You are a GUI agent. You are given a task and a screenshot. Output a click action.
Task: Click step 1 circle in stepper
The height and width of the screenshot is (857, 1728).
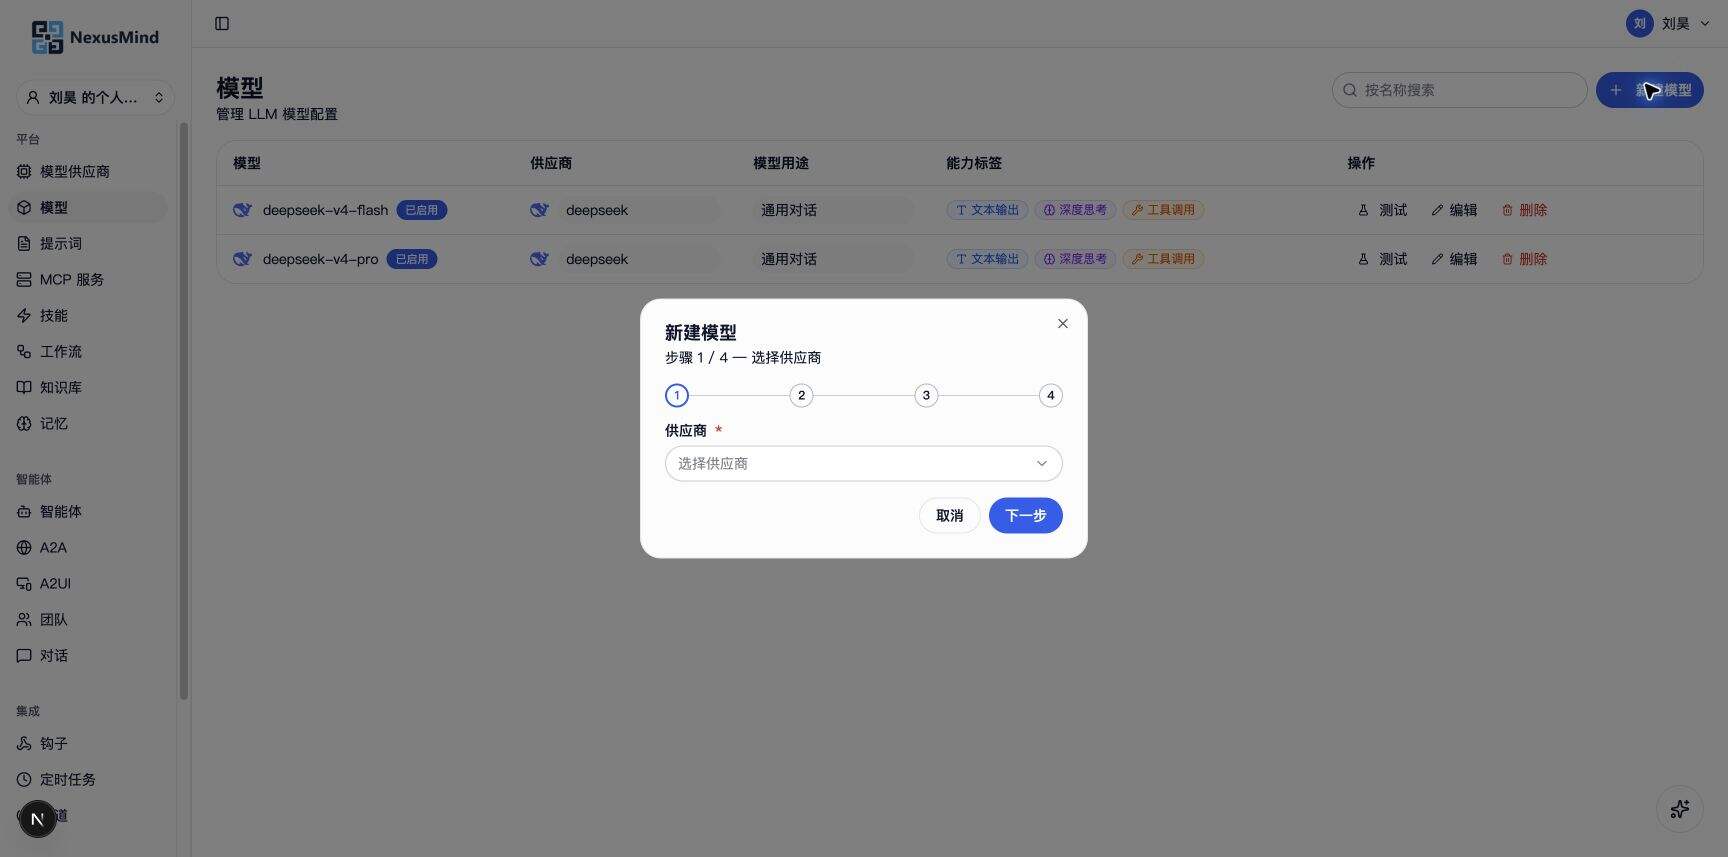click(x=677, y=395)
